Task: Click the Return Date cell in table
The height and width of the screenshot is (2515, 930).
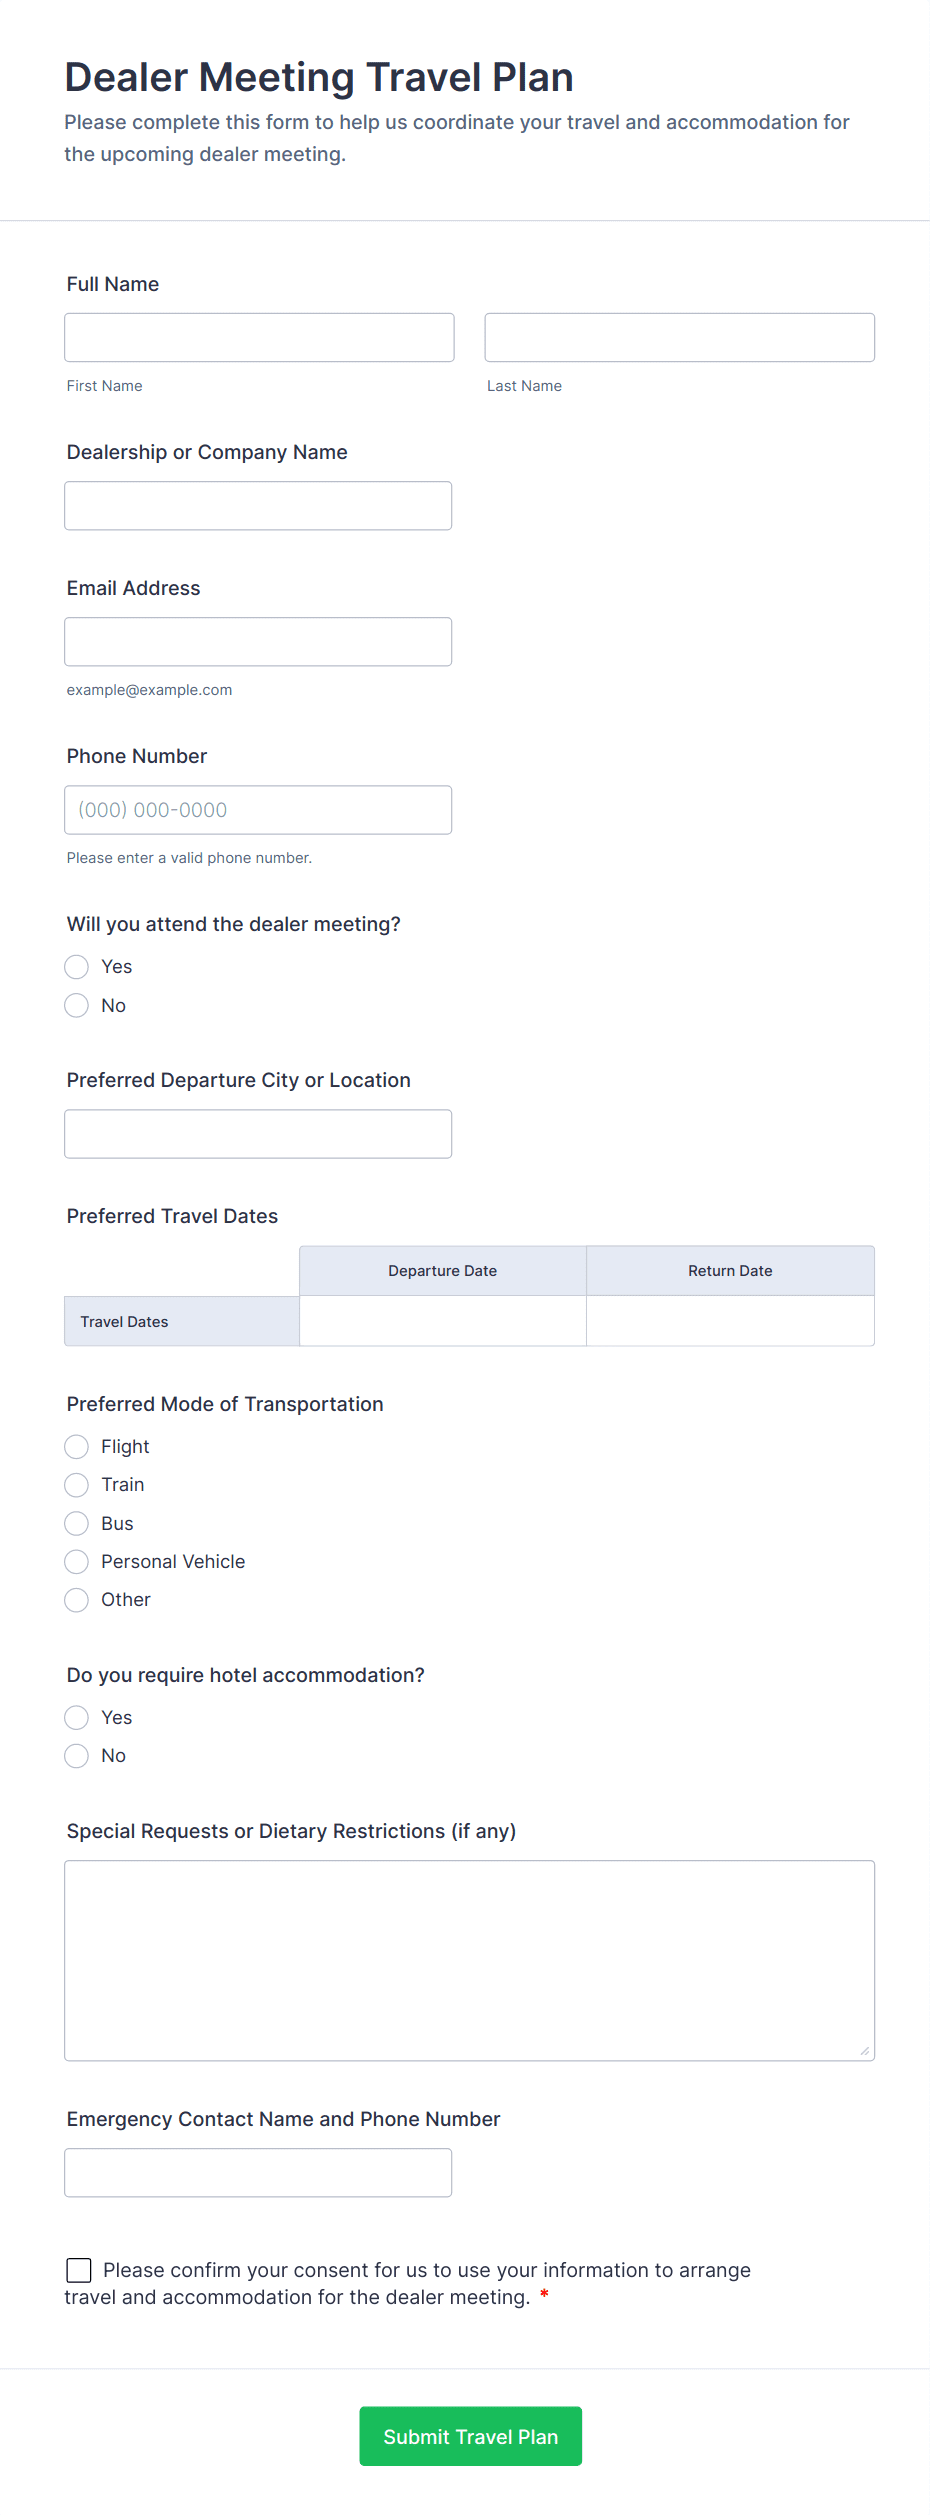Action: click(x=730, y=1321)
